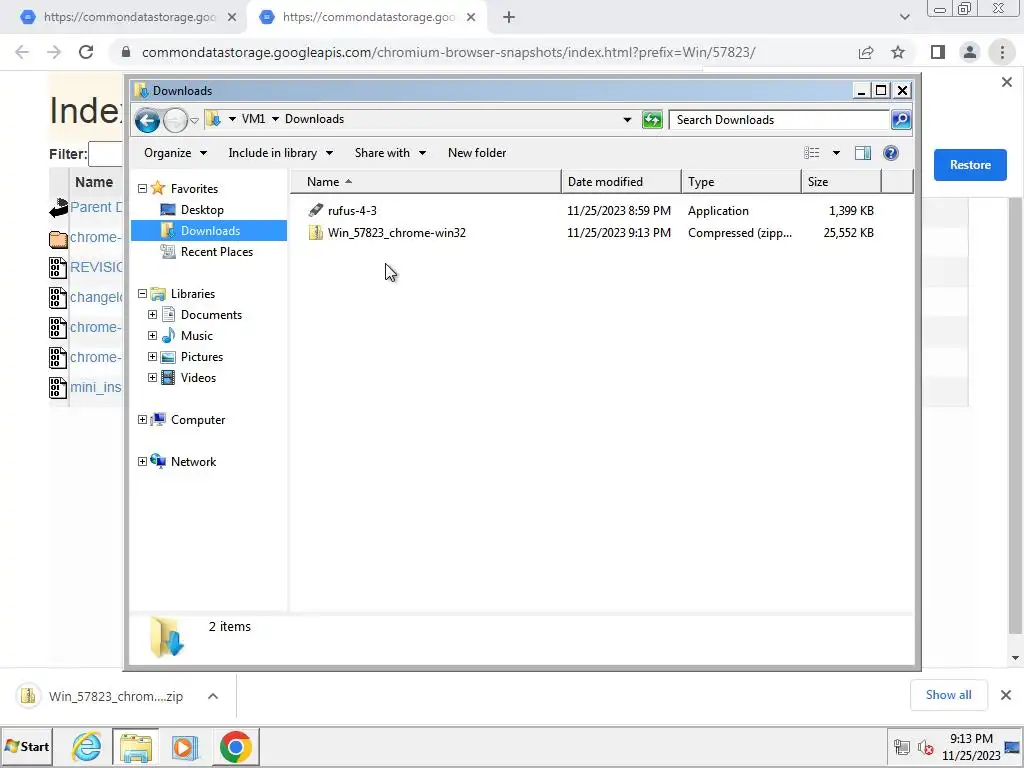Launch Windows Media Player from taskbar
This screenshot has width=1024, height=768.
[185, 746]
